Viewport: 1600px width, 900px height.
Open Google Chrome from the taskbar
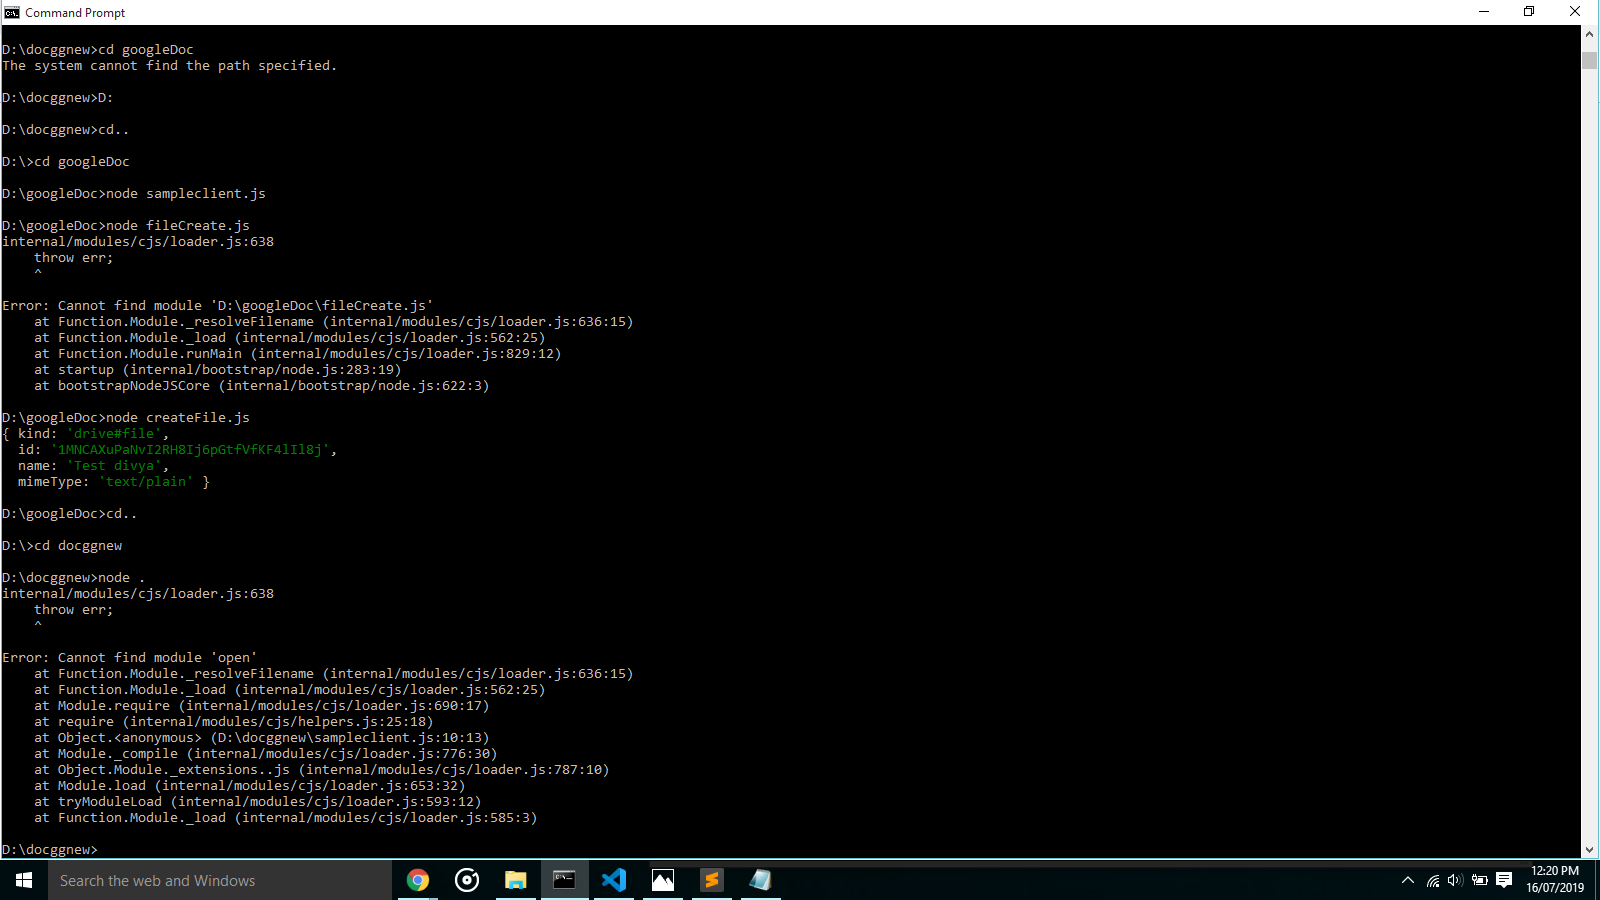(x=418, y=880)
